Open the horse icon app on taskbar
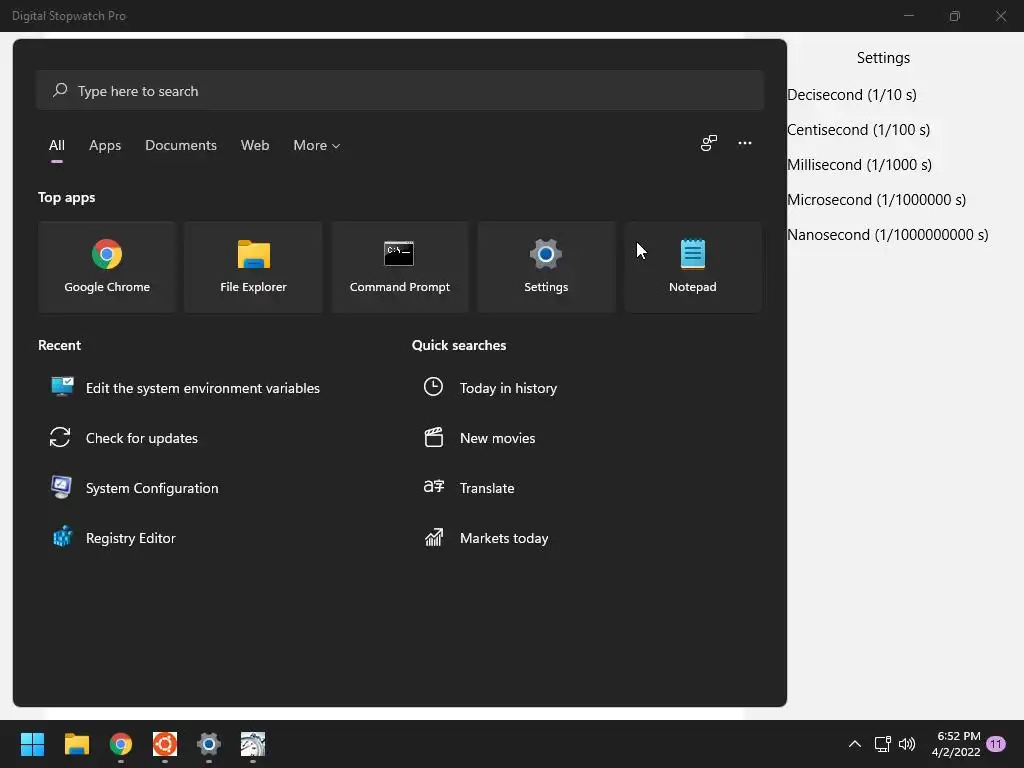 (x=253, y=744)
